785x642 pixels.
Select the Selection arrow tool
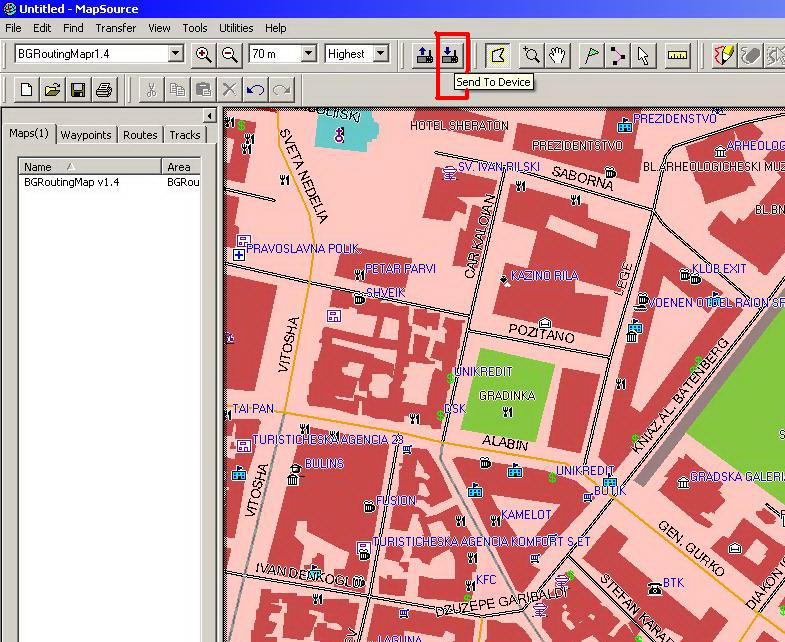643,55
